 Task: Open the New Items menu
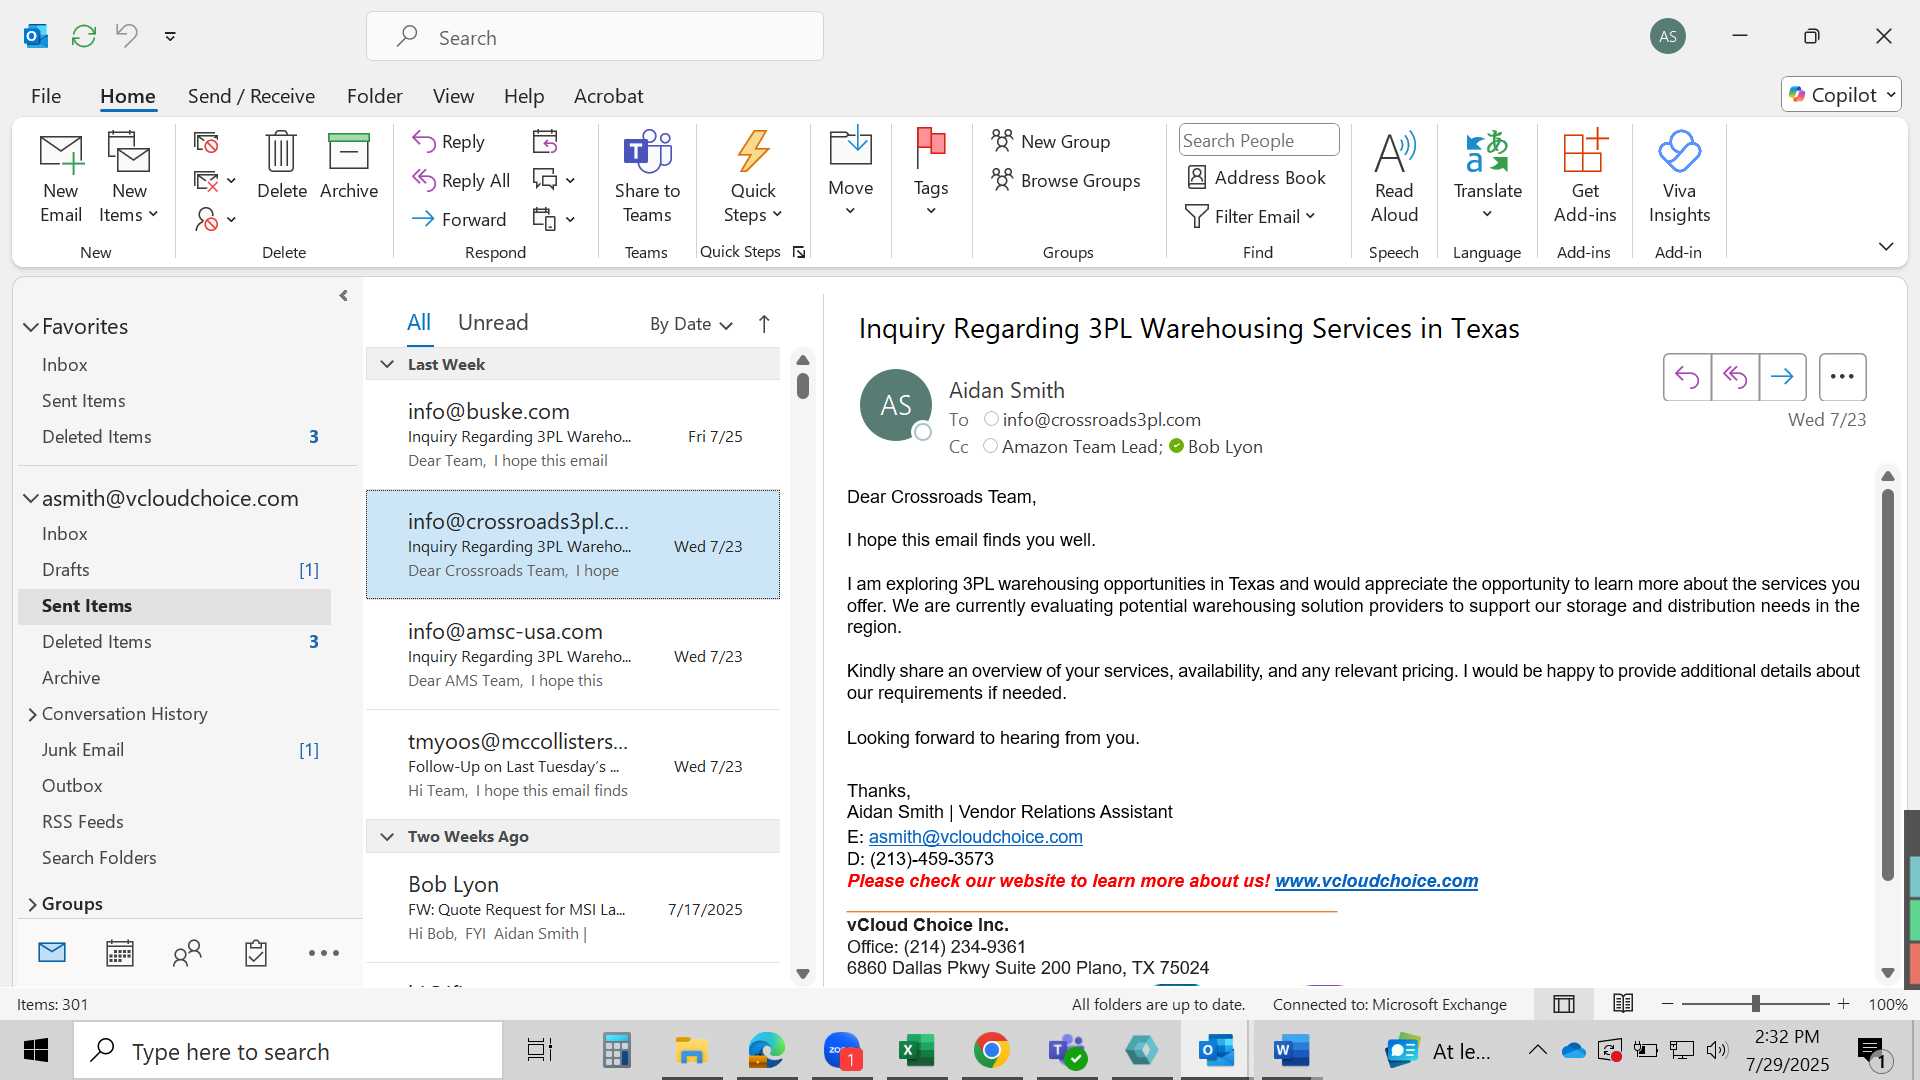[x=129, y=178]
